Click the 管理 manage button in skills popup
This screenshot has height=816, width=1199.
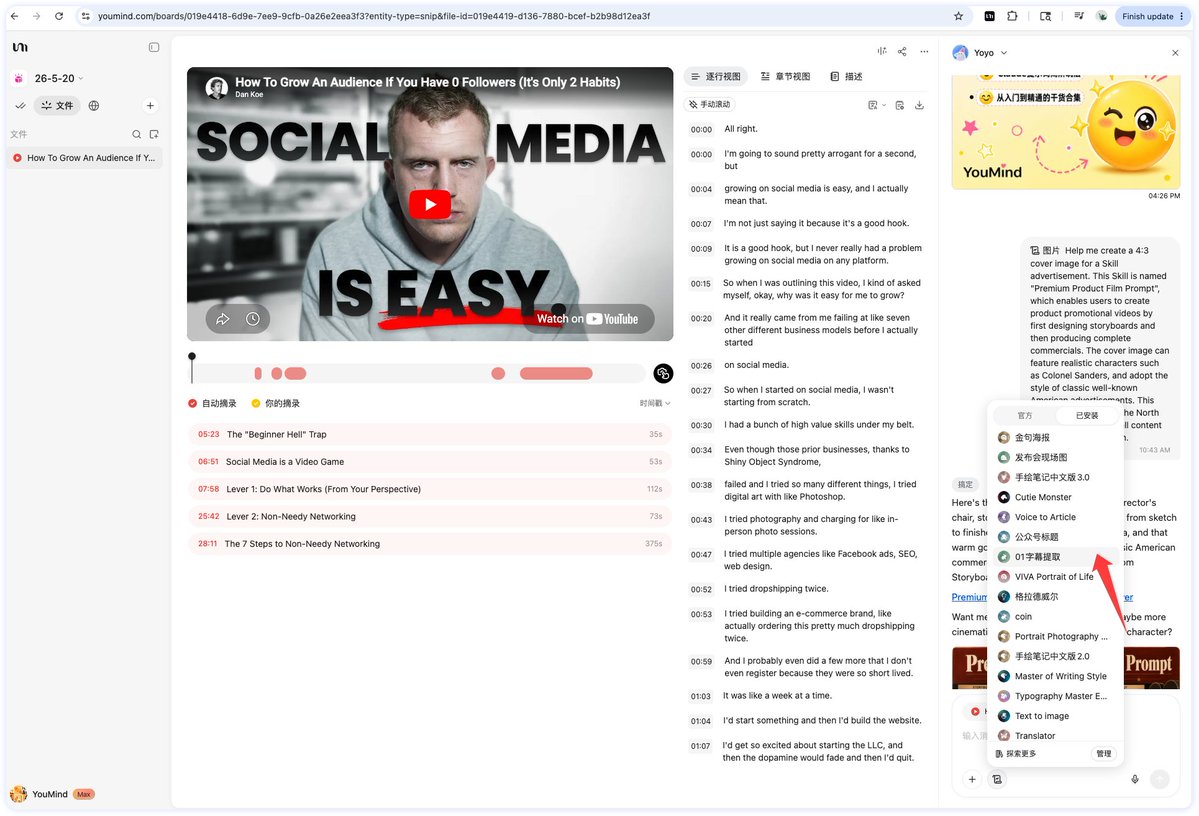[1103, 754]
